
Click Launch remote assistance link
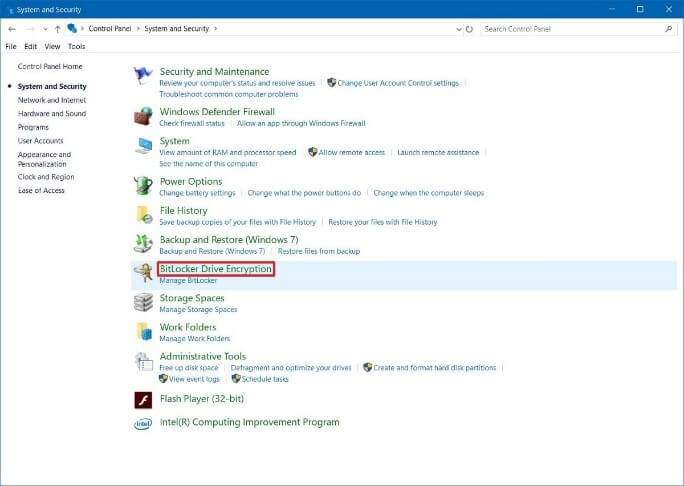pyautogui.click(x=438, y=152)
